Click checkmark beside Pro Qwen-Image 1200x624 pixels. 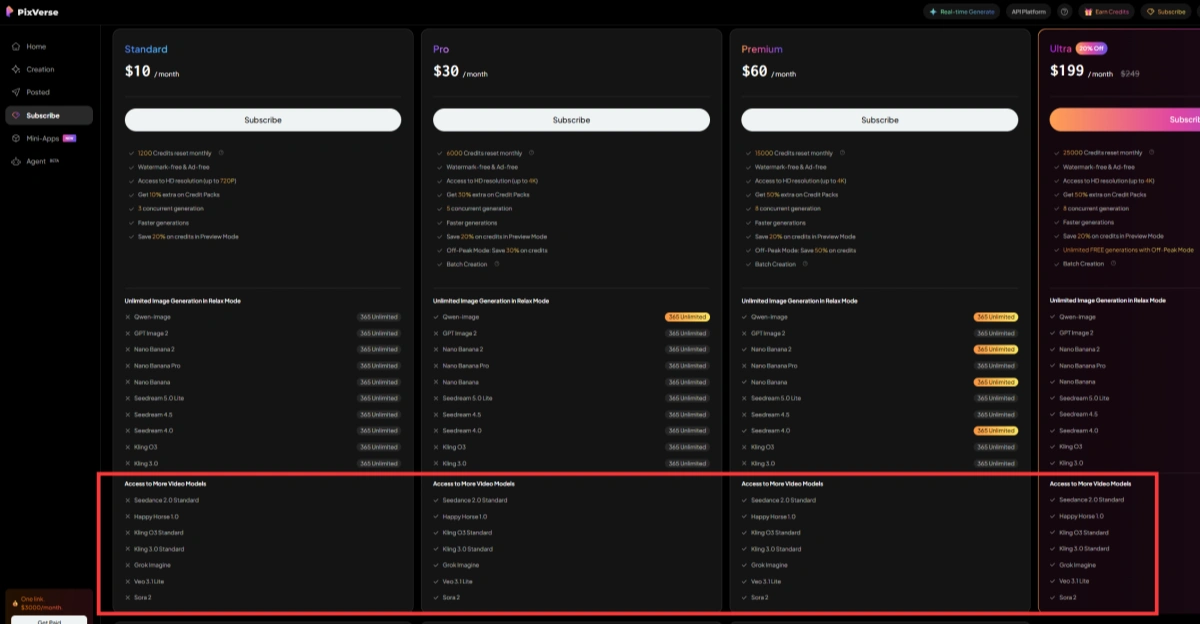[x=437, y=317]
